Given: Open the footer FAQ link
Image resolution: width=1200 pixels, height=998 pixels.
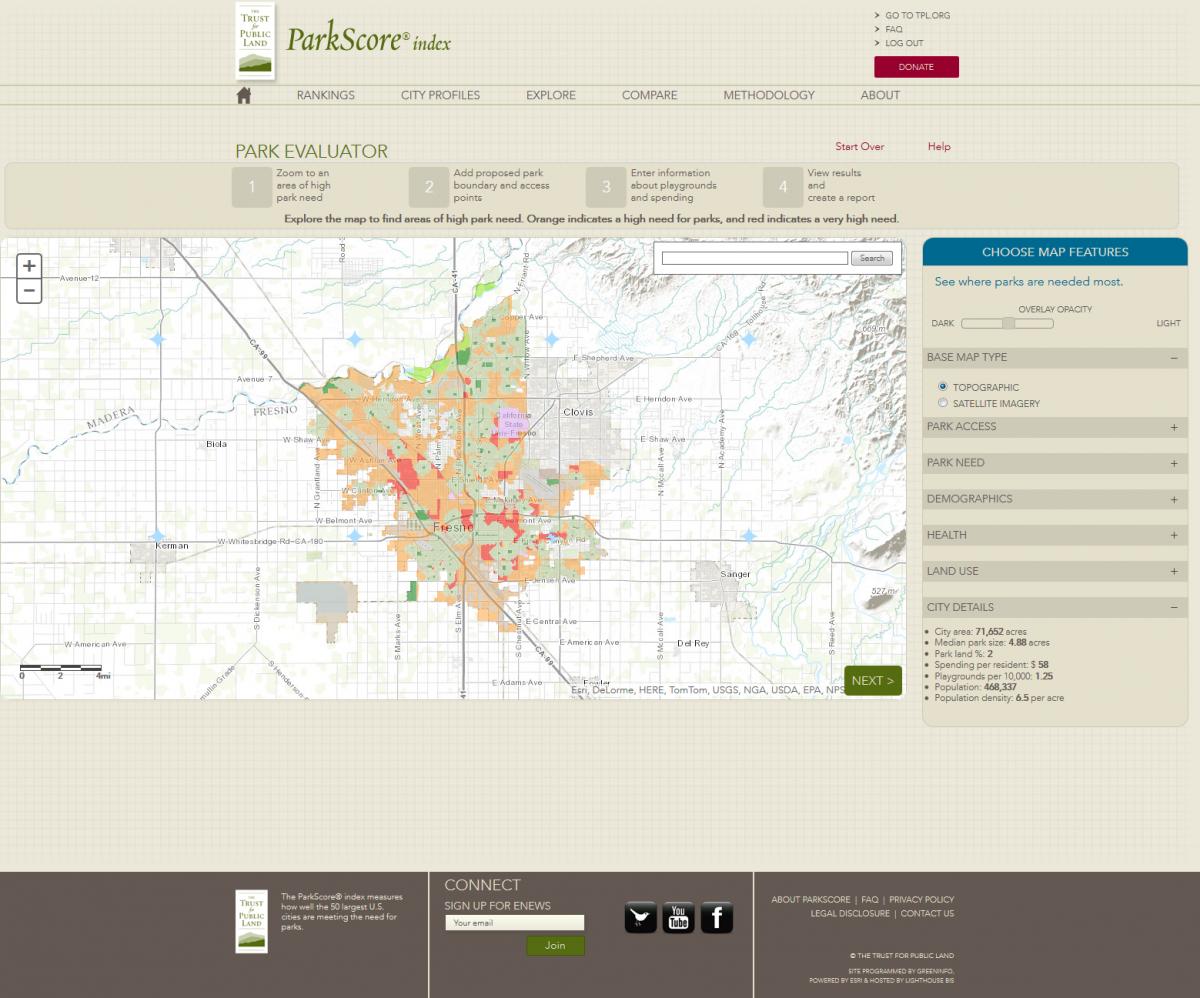Looking at the screenshot, I should [x=870, y=899].
